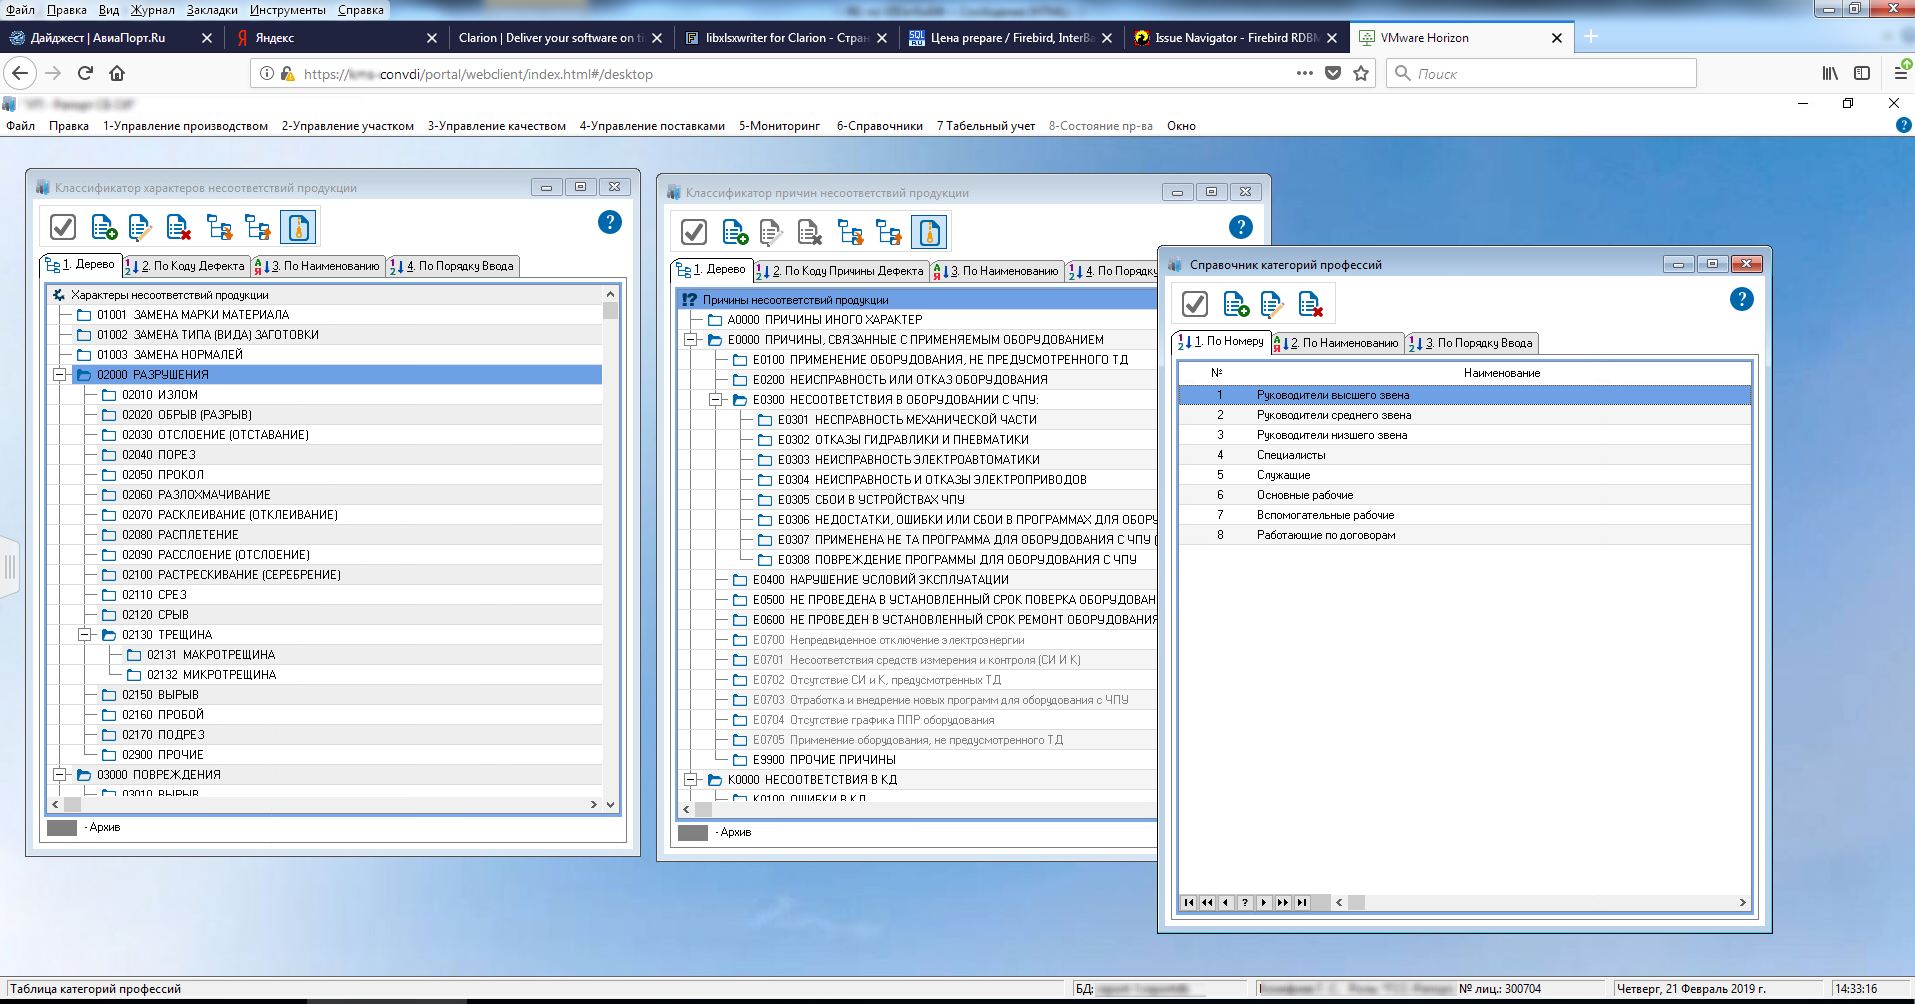Add new record in causes classifier toolbar

point(735,233)
